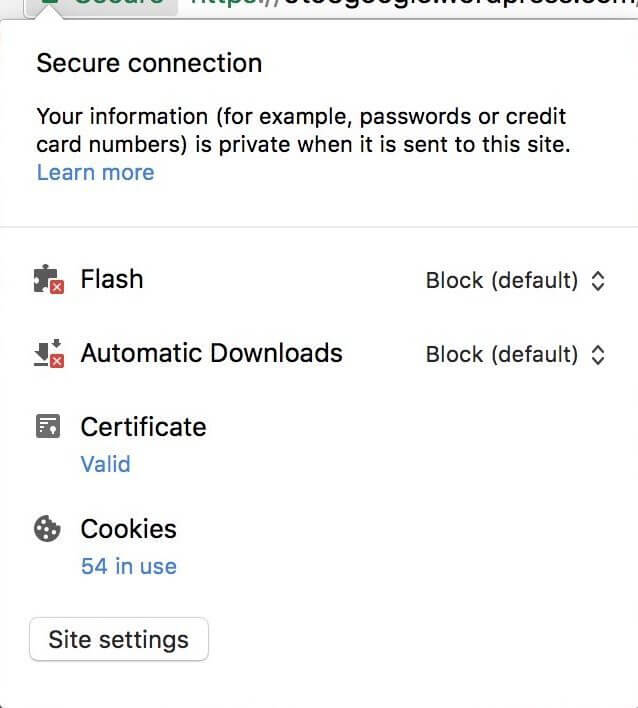Click the Secure connection heading
638x708 pixels.
click(x=149, y=64)
